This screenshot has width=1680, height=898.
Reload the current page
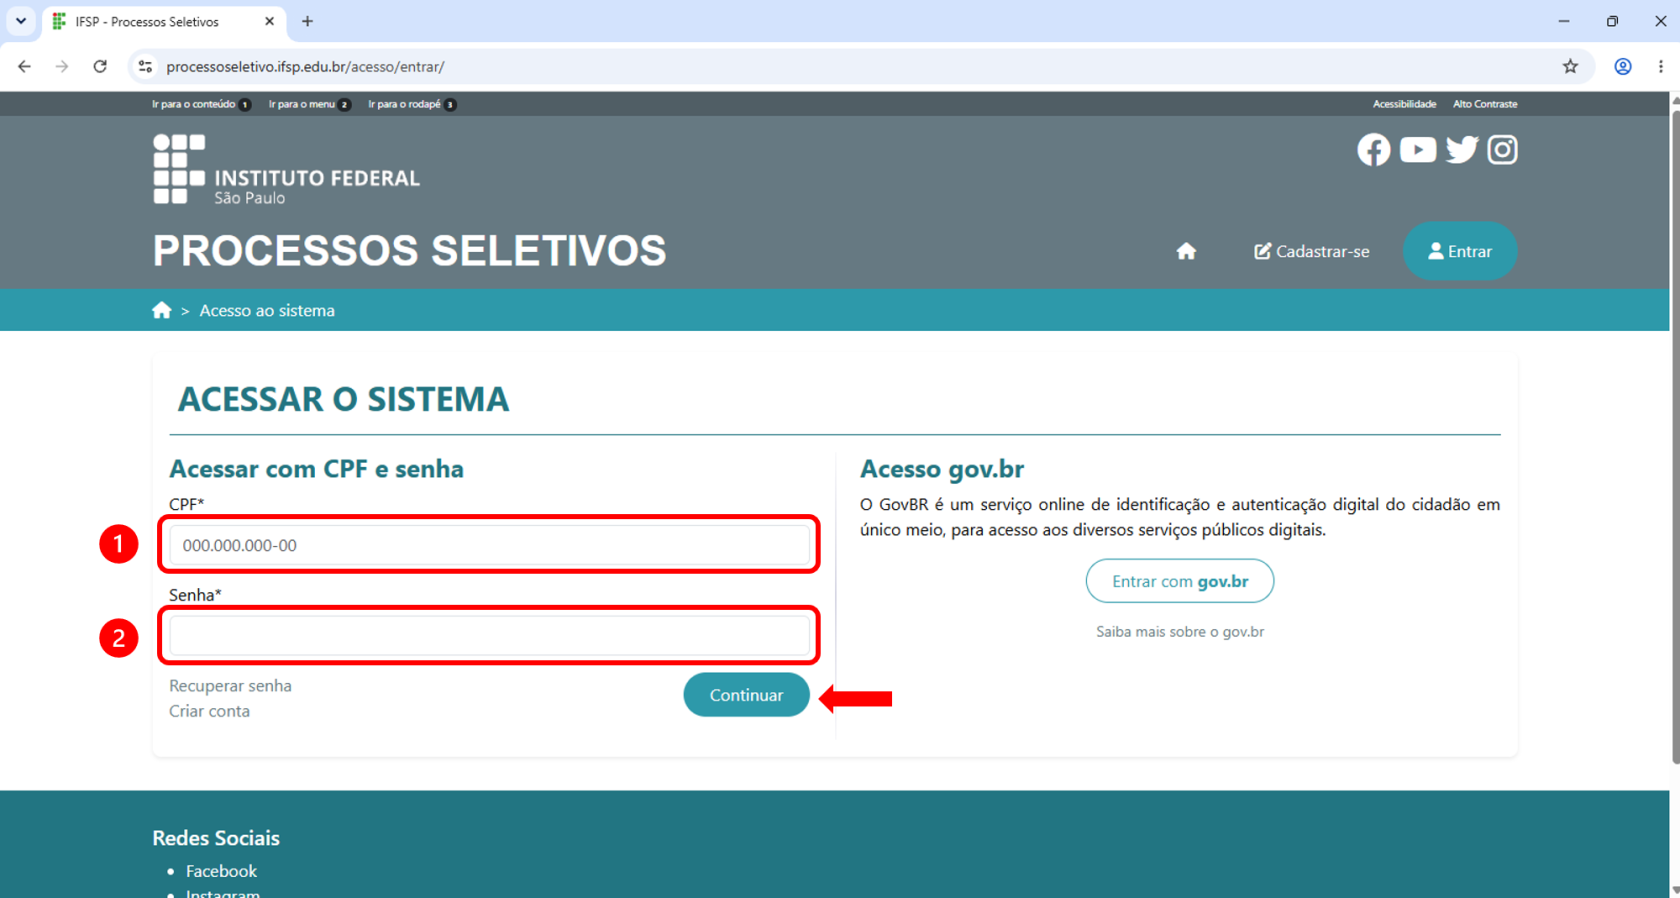100,66
